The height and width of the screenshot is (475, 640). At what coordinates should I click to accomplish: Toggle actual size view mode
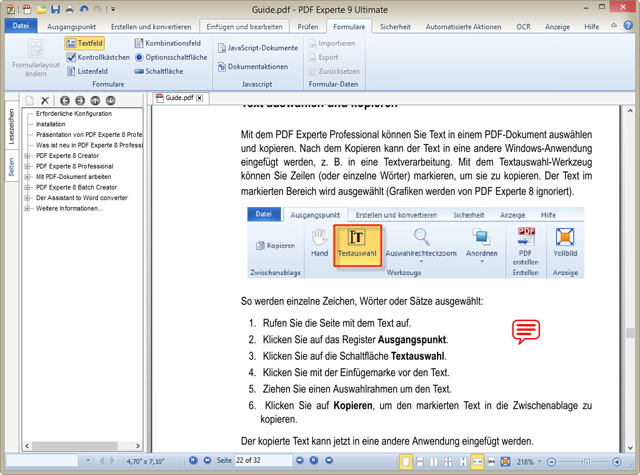coord(491,462)
